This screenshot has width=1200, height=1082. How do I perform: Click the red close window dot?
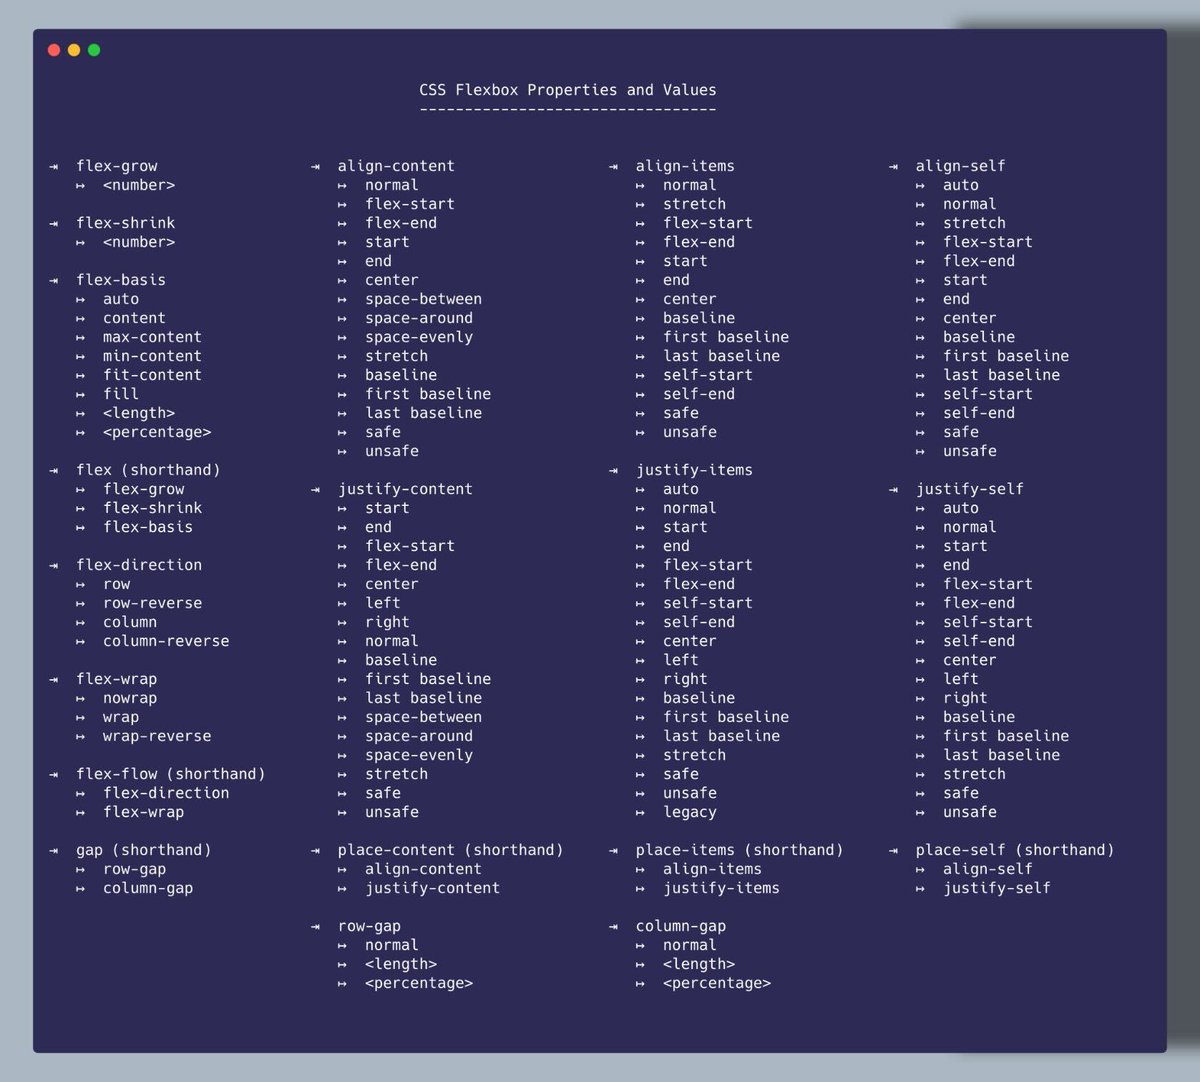pos(54,50)
